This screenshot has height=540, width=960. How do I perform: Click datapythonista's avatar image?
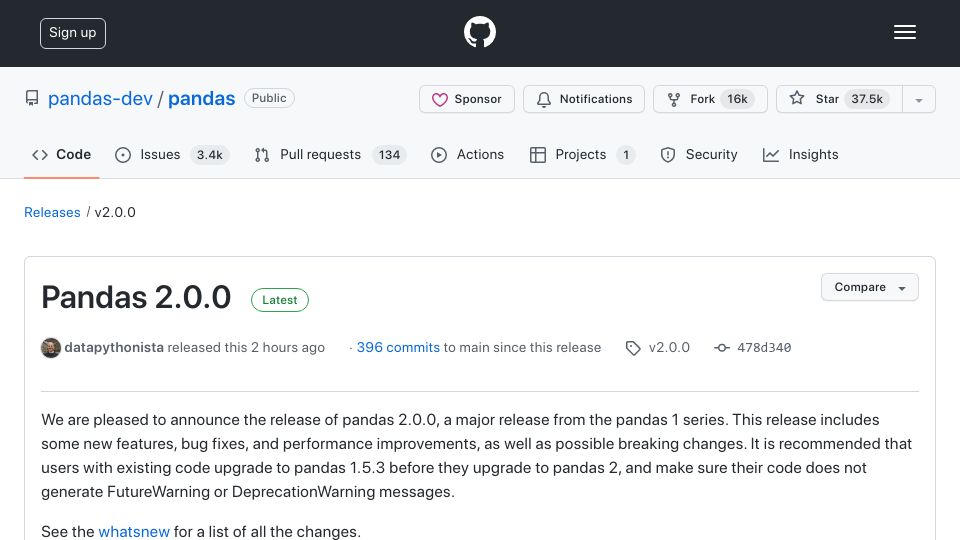tap(51, 348)
